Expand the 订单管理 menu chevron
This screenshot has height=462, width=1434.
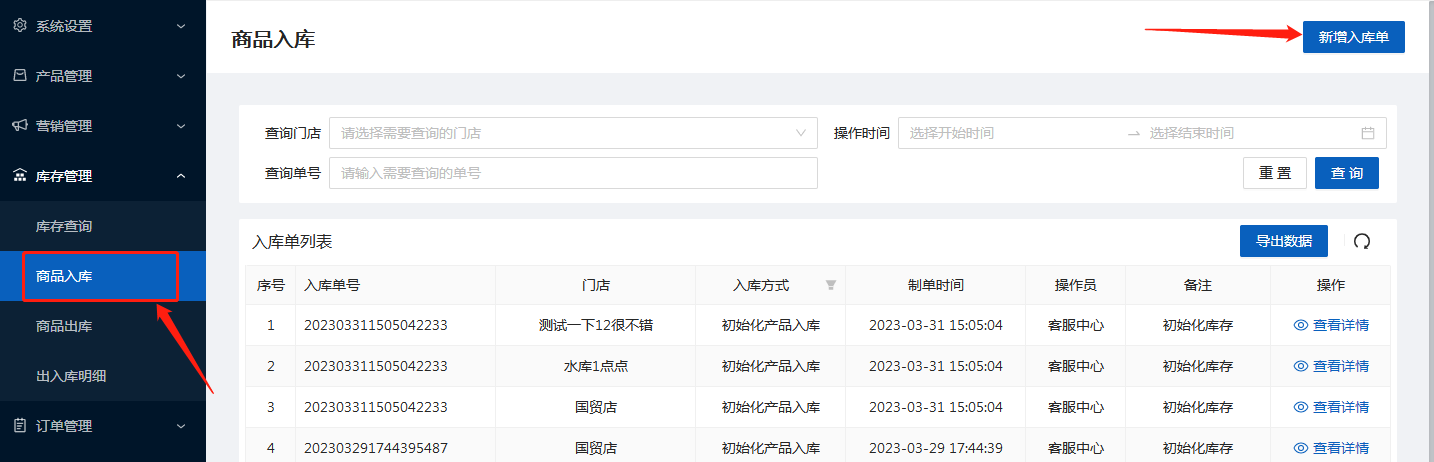[180, 426]
